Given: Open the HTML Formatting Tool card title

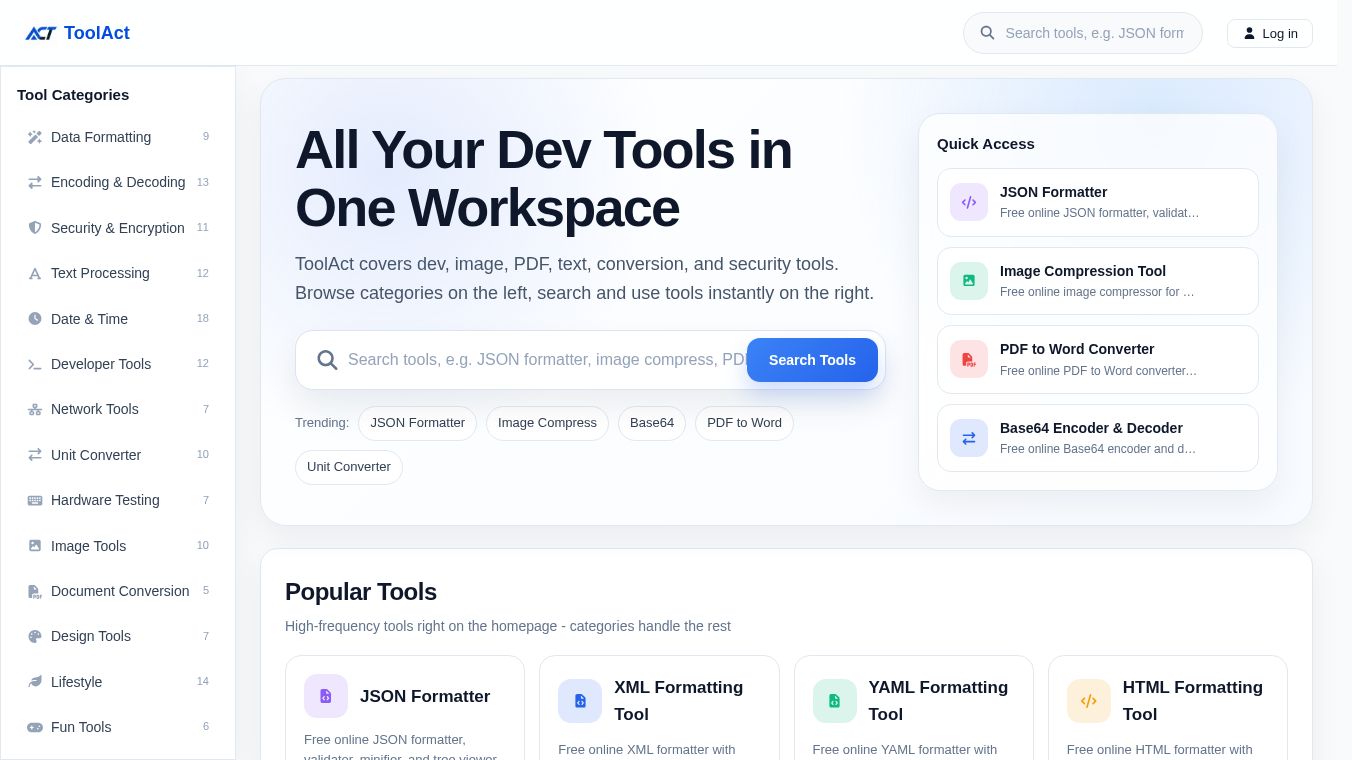Looking at the screenshot, I should point(1193,701).
